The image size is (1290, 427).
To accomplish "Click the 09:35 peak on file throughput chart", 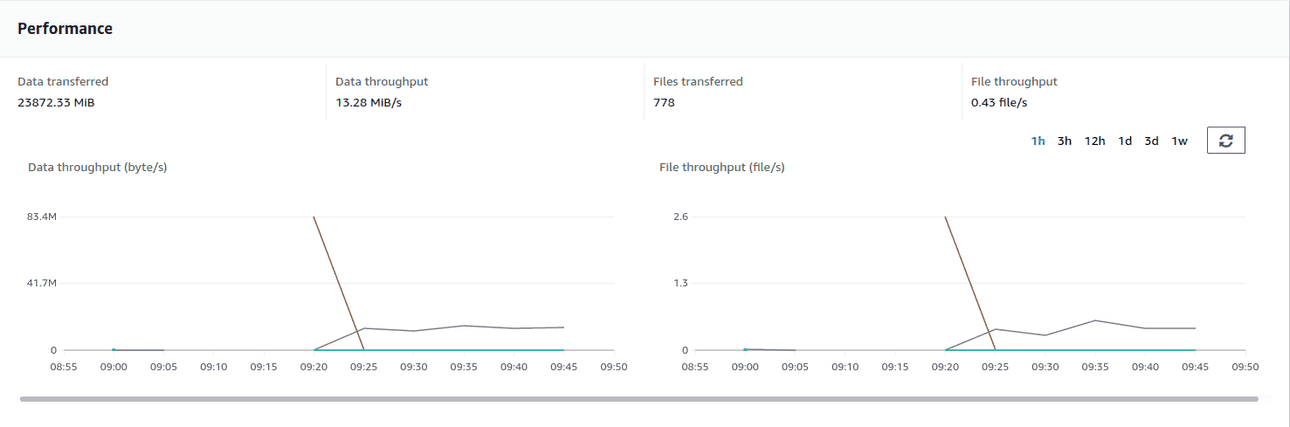I will (1095, 320).
